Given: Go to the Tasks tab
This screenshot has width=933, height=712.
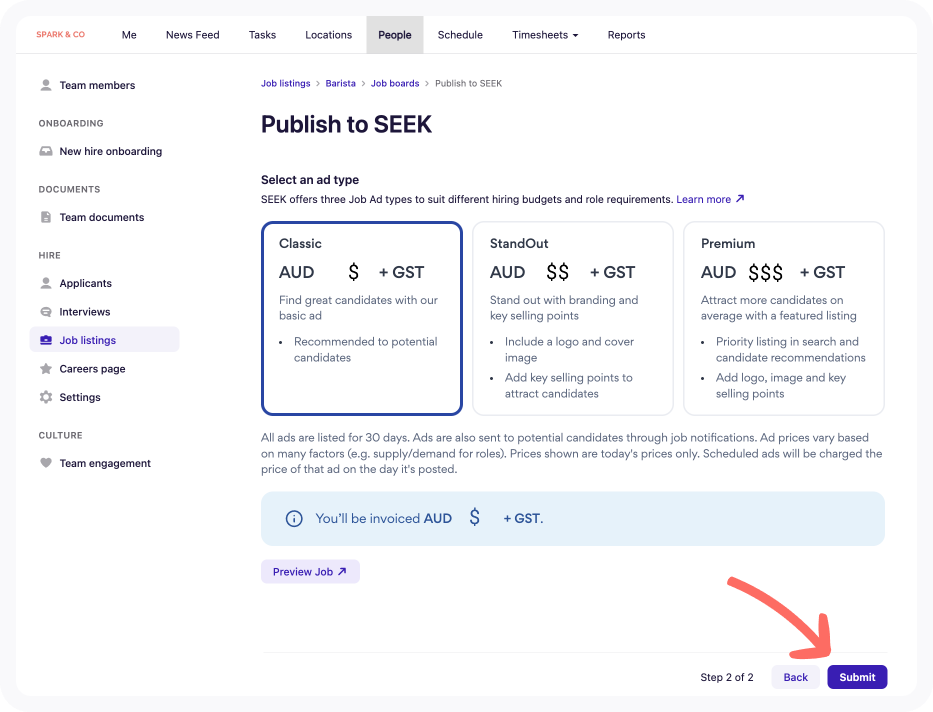Looking at the screenshot, I should coord(262,34).
